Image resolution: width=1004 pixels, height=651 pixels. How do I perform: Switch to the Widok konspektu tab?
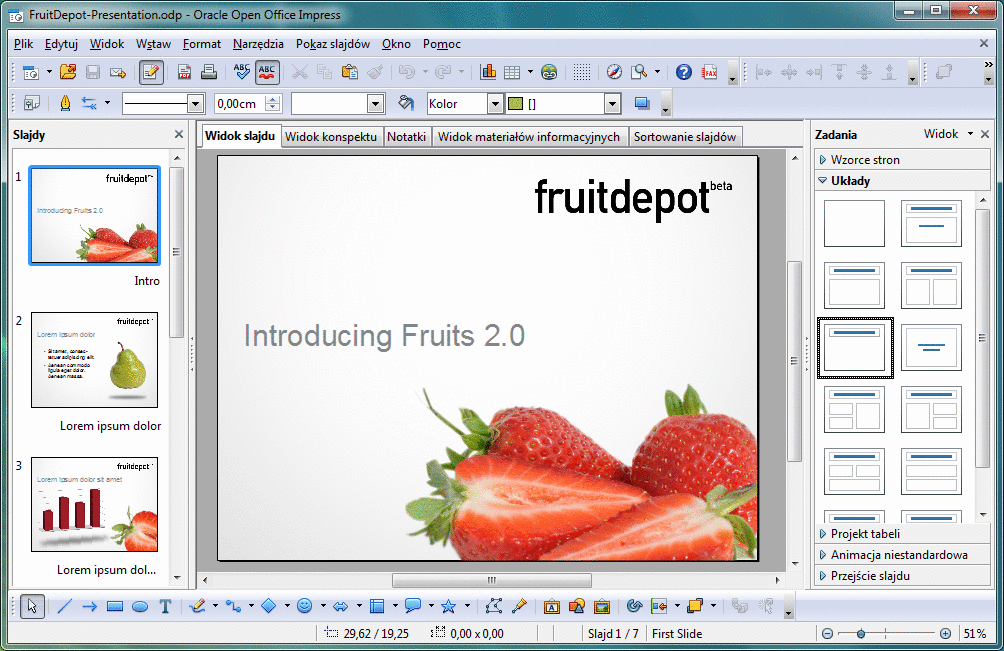point(331,136)
